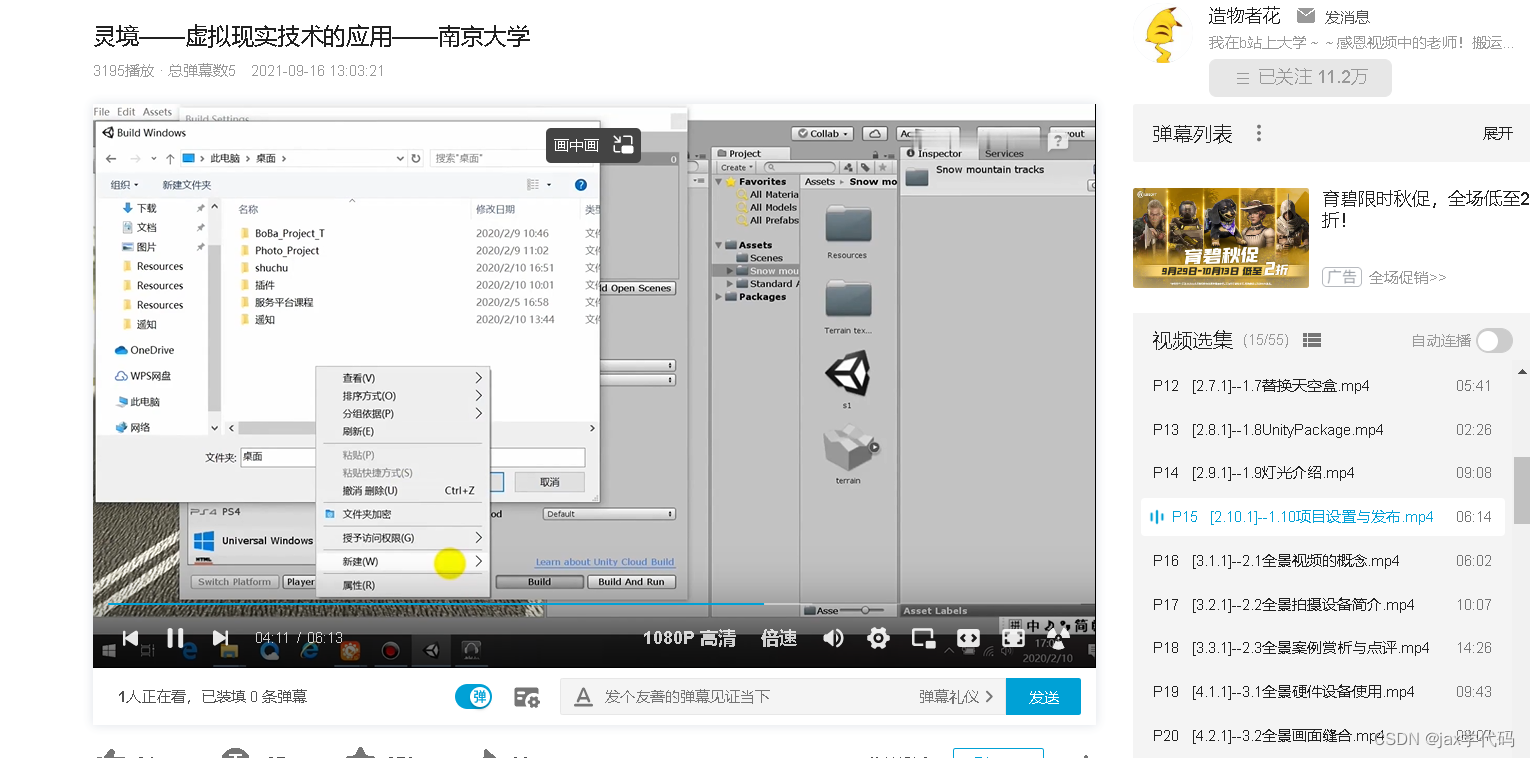Click the video progress bar
The width and height of the screenshot is (1530, 758).
point(594,604)
